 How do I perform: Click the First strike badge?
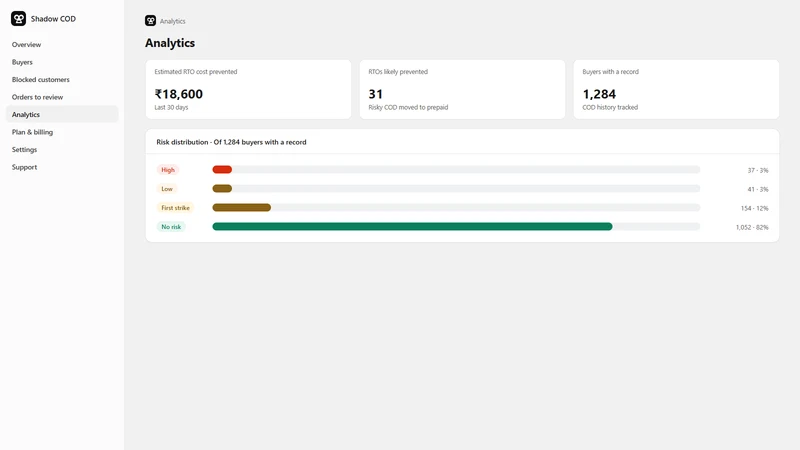(x=176, y=208)
